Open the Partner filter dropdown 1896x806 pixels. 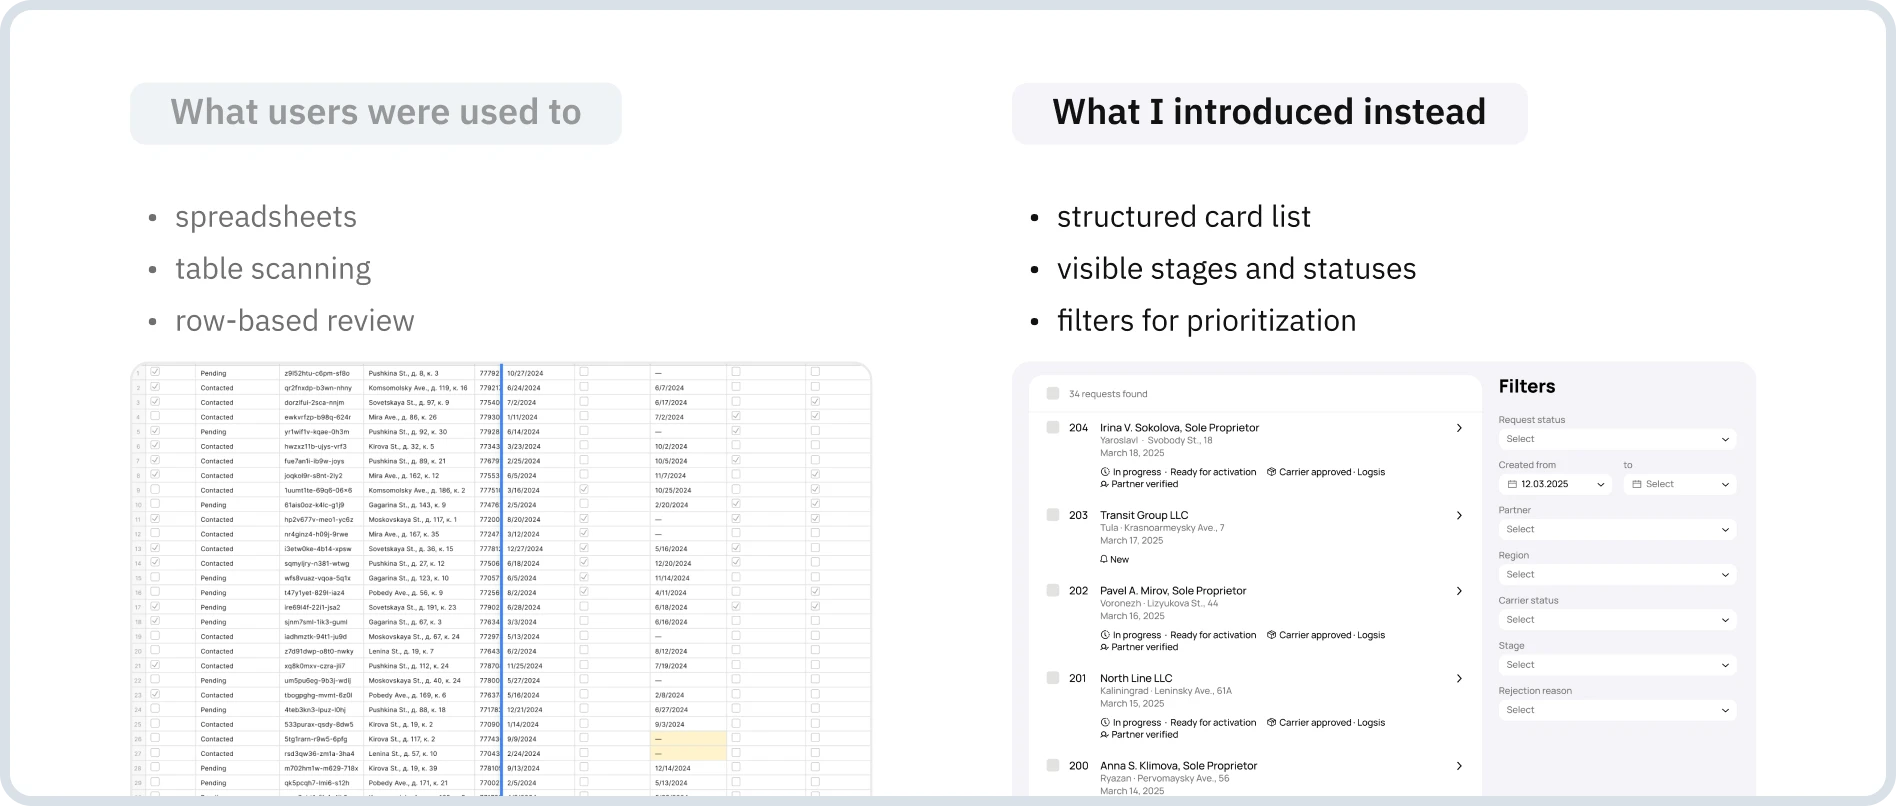[1617, 529]
